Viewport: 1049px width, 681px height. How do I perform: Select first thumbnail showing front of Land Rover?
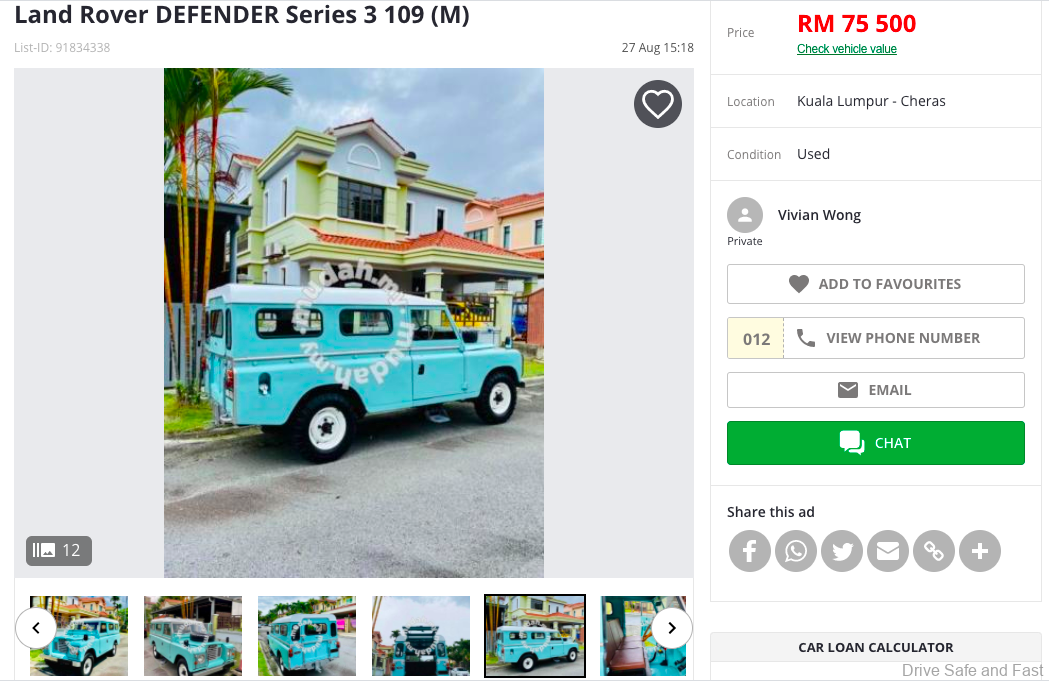(79, 636)
